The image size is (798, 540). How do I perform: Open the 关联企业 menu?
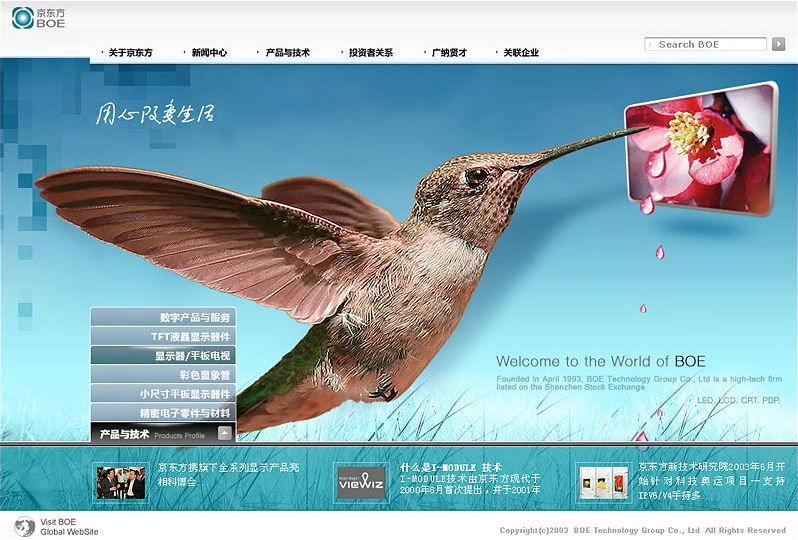521,52
